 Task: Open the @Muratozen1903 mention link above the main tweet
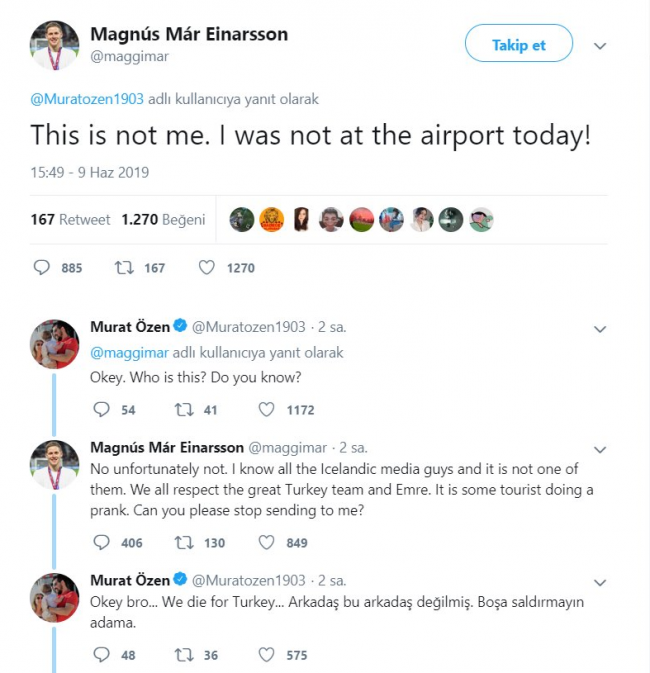tap(86, 100)
